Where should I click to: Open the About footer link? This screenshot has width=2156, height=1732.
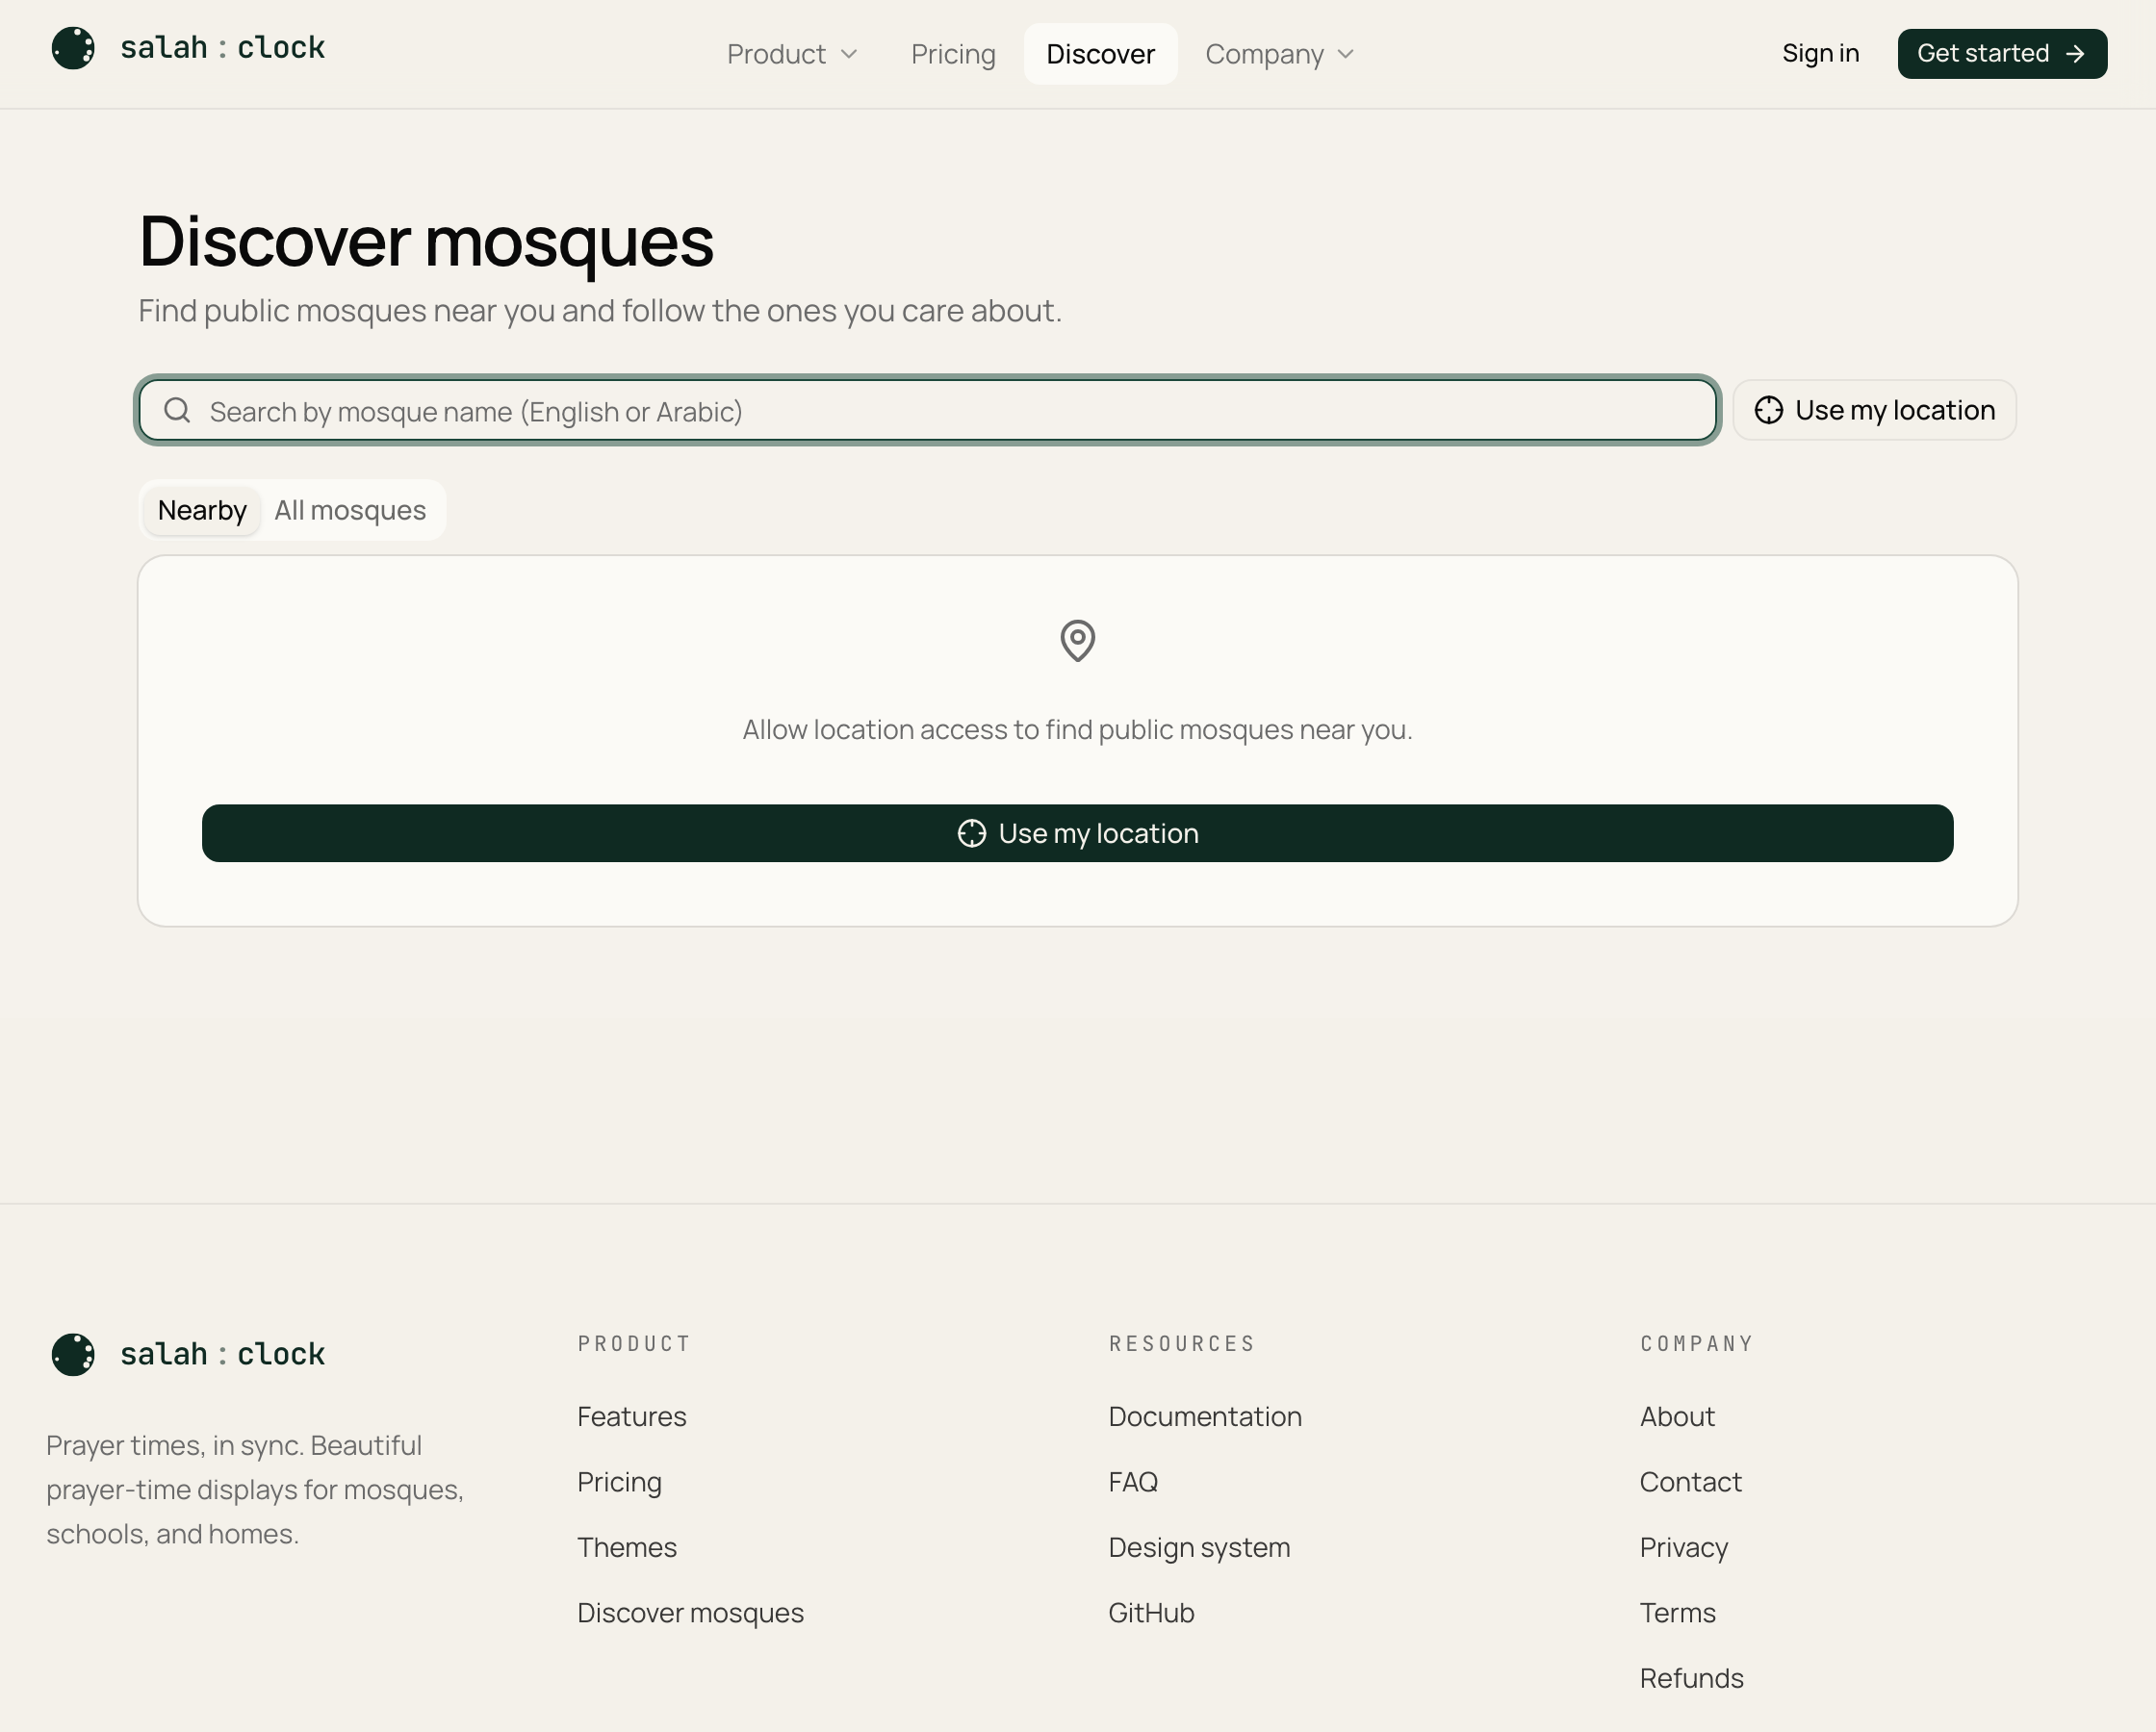tap(1677, 1416)
